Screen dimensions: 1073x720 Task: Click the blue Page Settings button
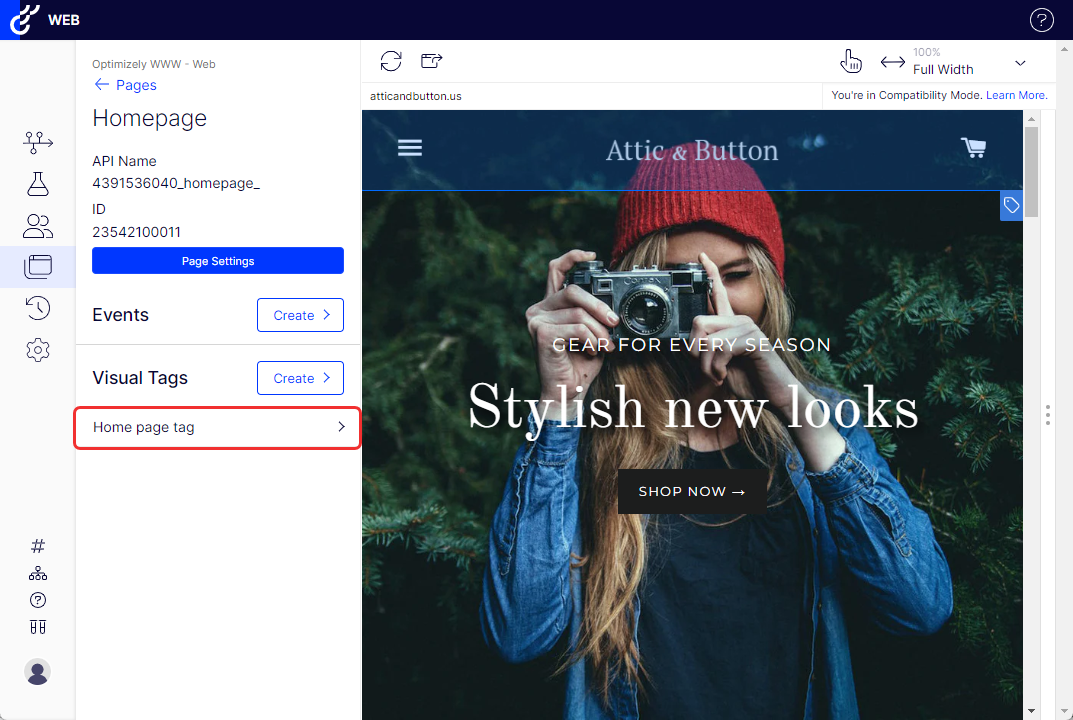[x=218, y=261]
